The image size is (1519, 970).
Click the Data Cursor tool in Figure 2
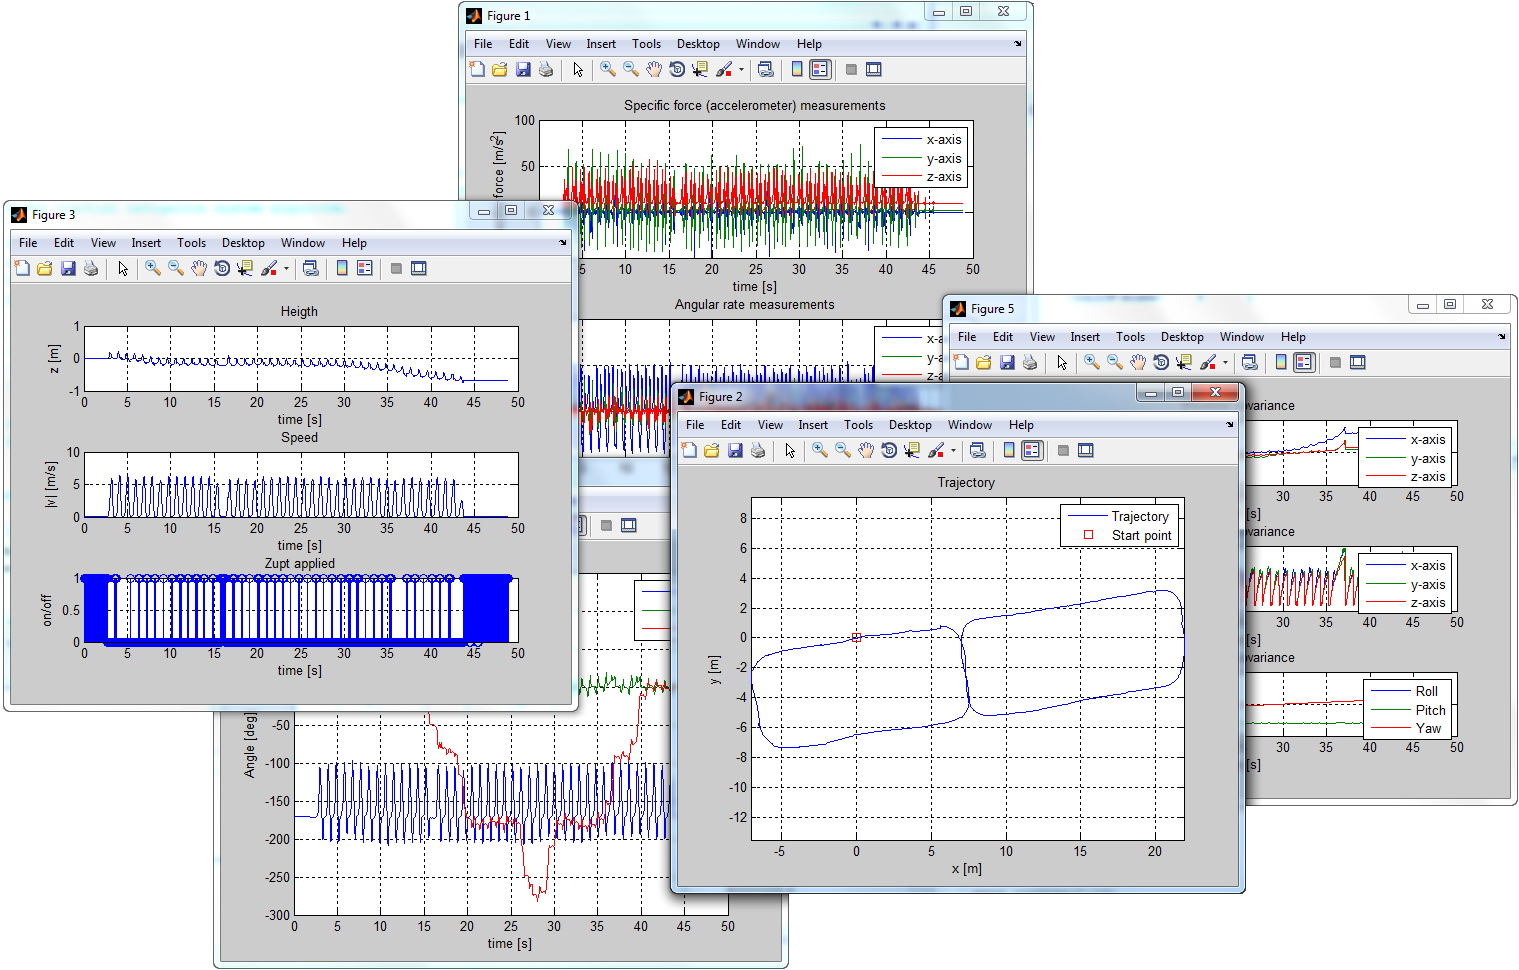[912, 451]
